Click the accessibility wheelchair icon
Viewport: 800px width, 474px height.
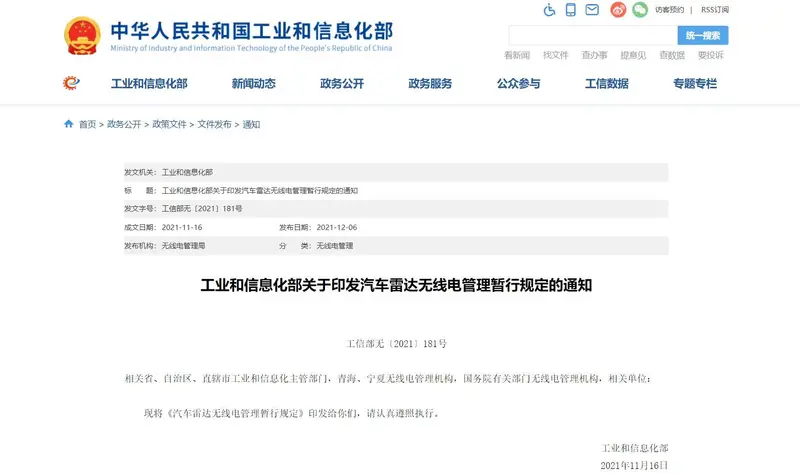[x=549, y=10]
